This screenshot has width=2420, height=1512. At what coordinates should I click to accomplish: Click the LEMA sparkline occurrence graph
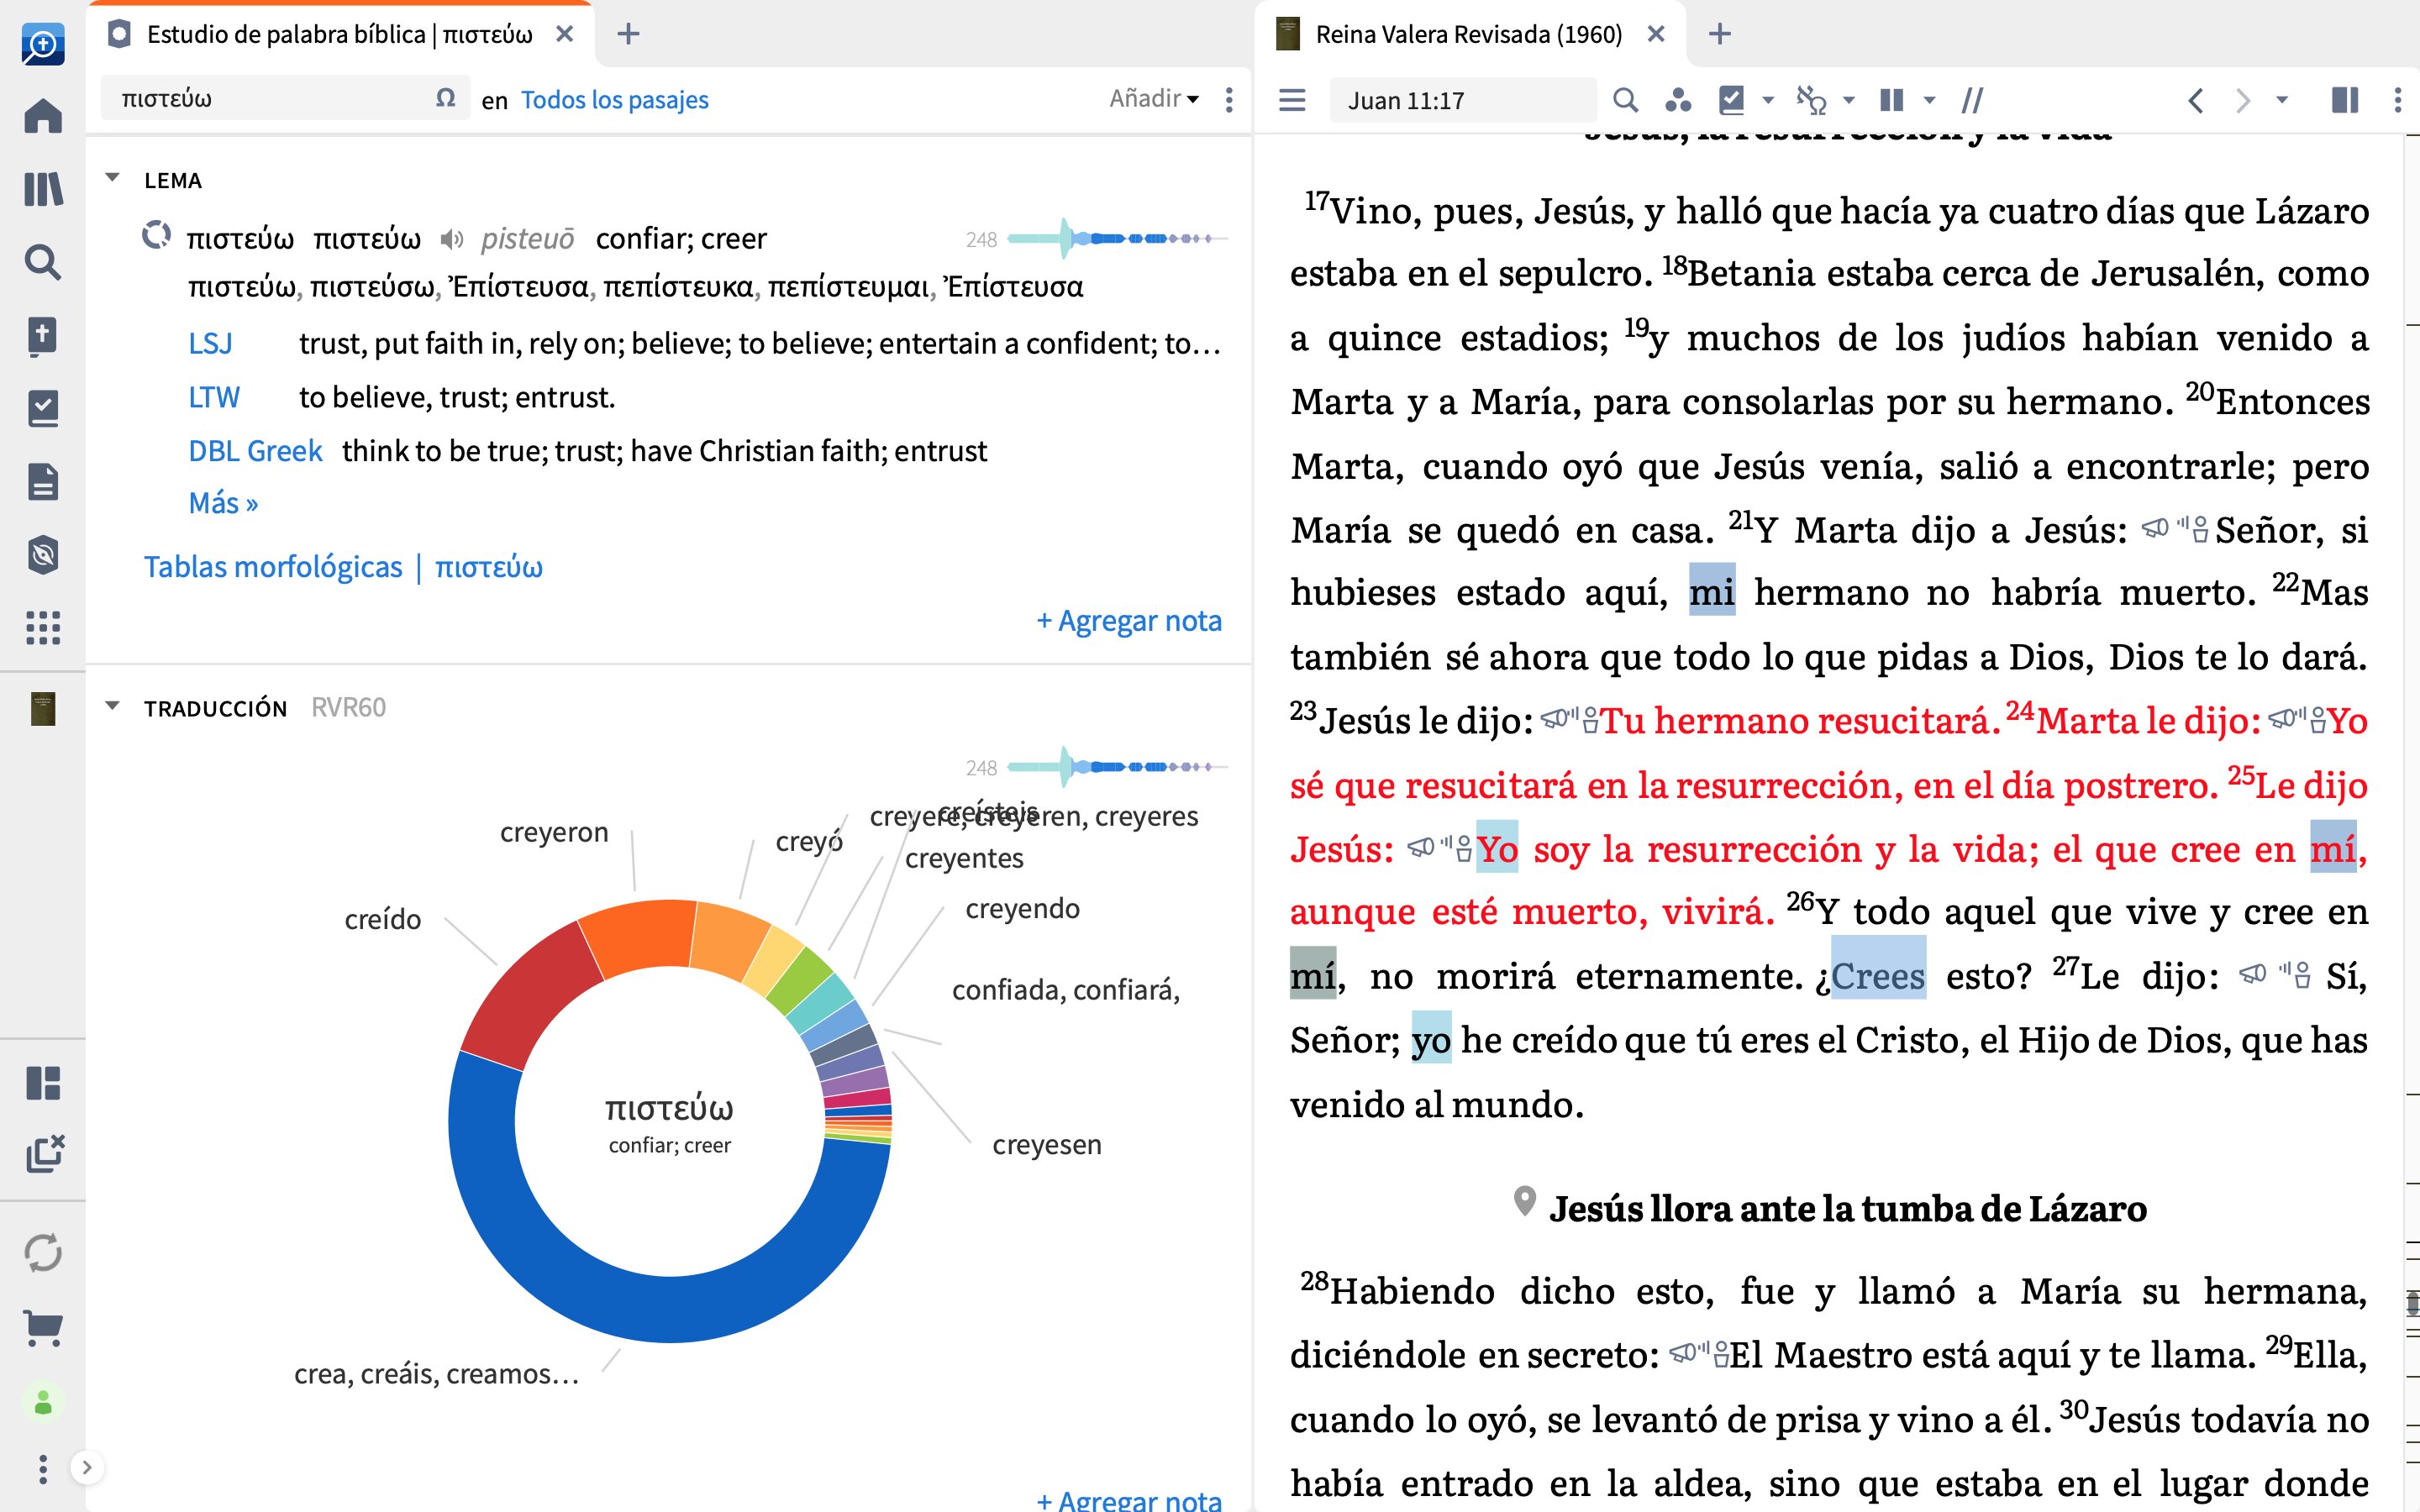(1117, 238)
